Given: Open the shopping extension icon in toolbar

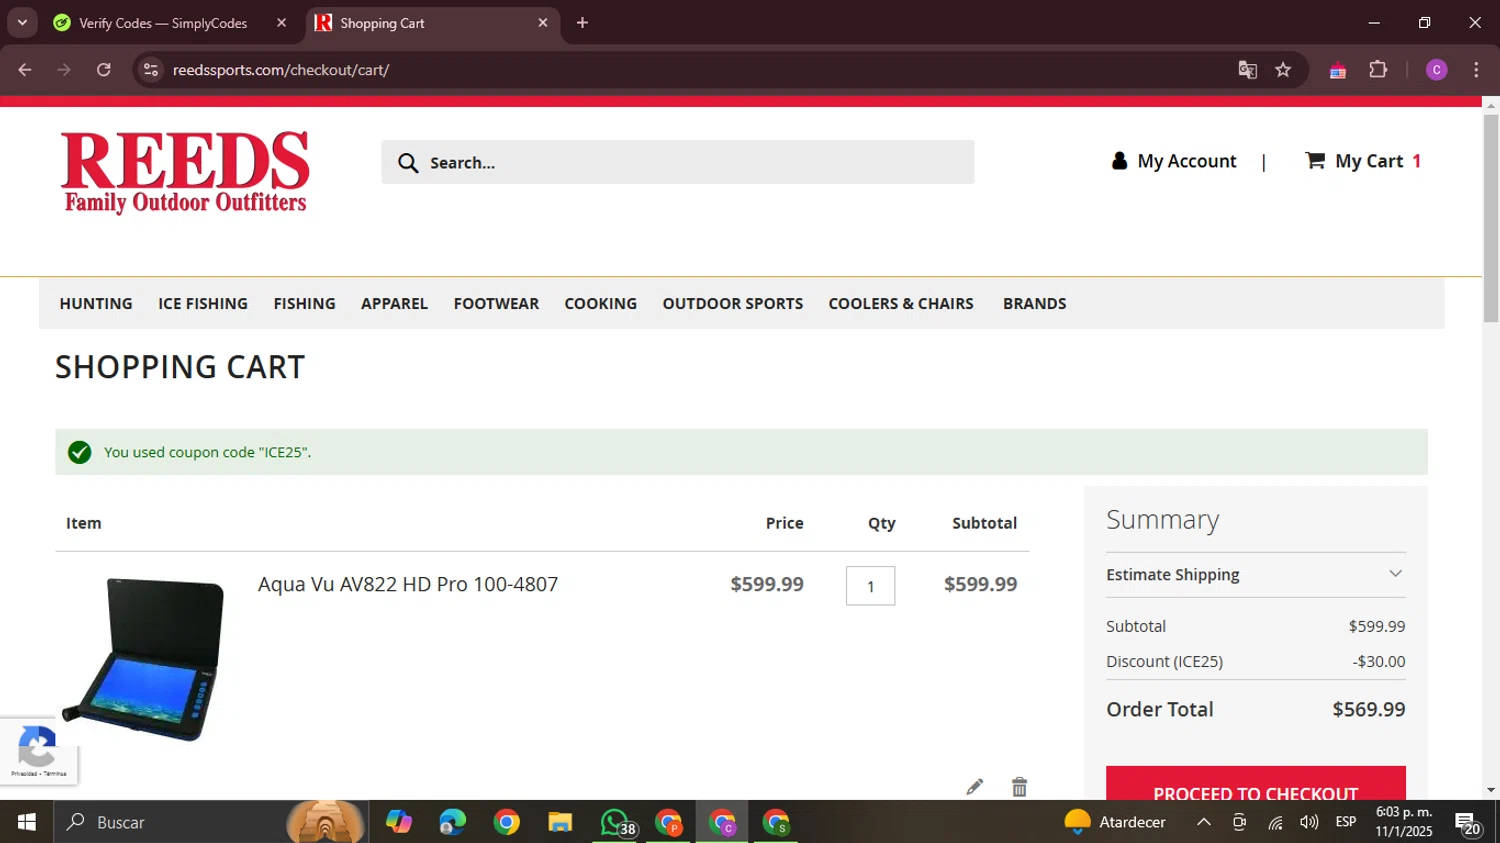Looking at the screenshot, I should click(1337, 70).
